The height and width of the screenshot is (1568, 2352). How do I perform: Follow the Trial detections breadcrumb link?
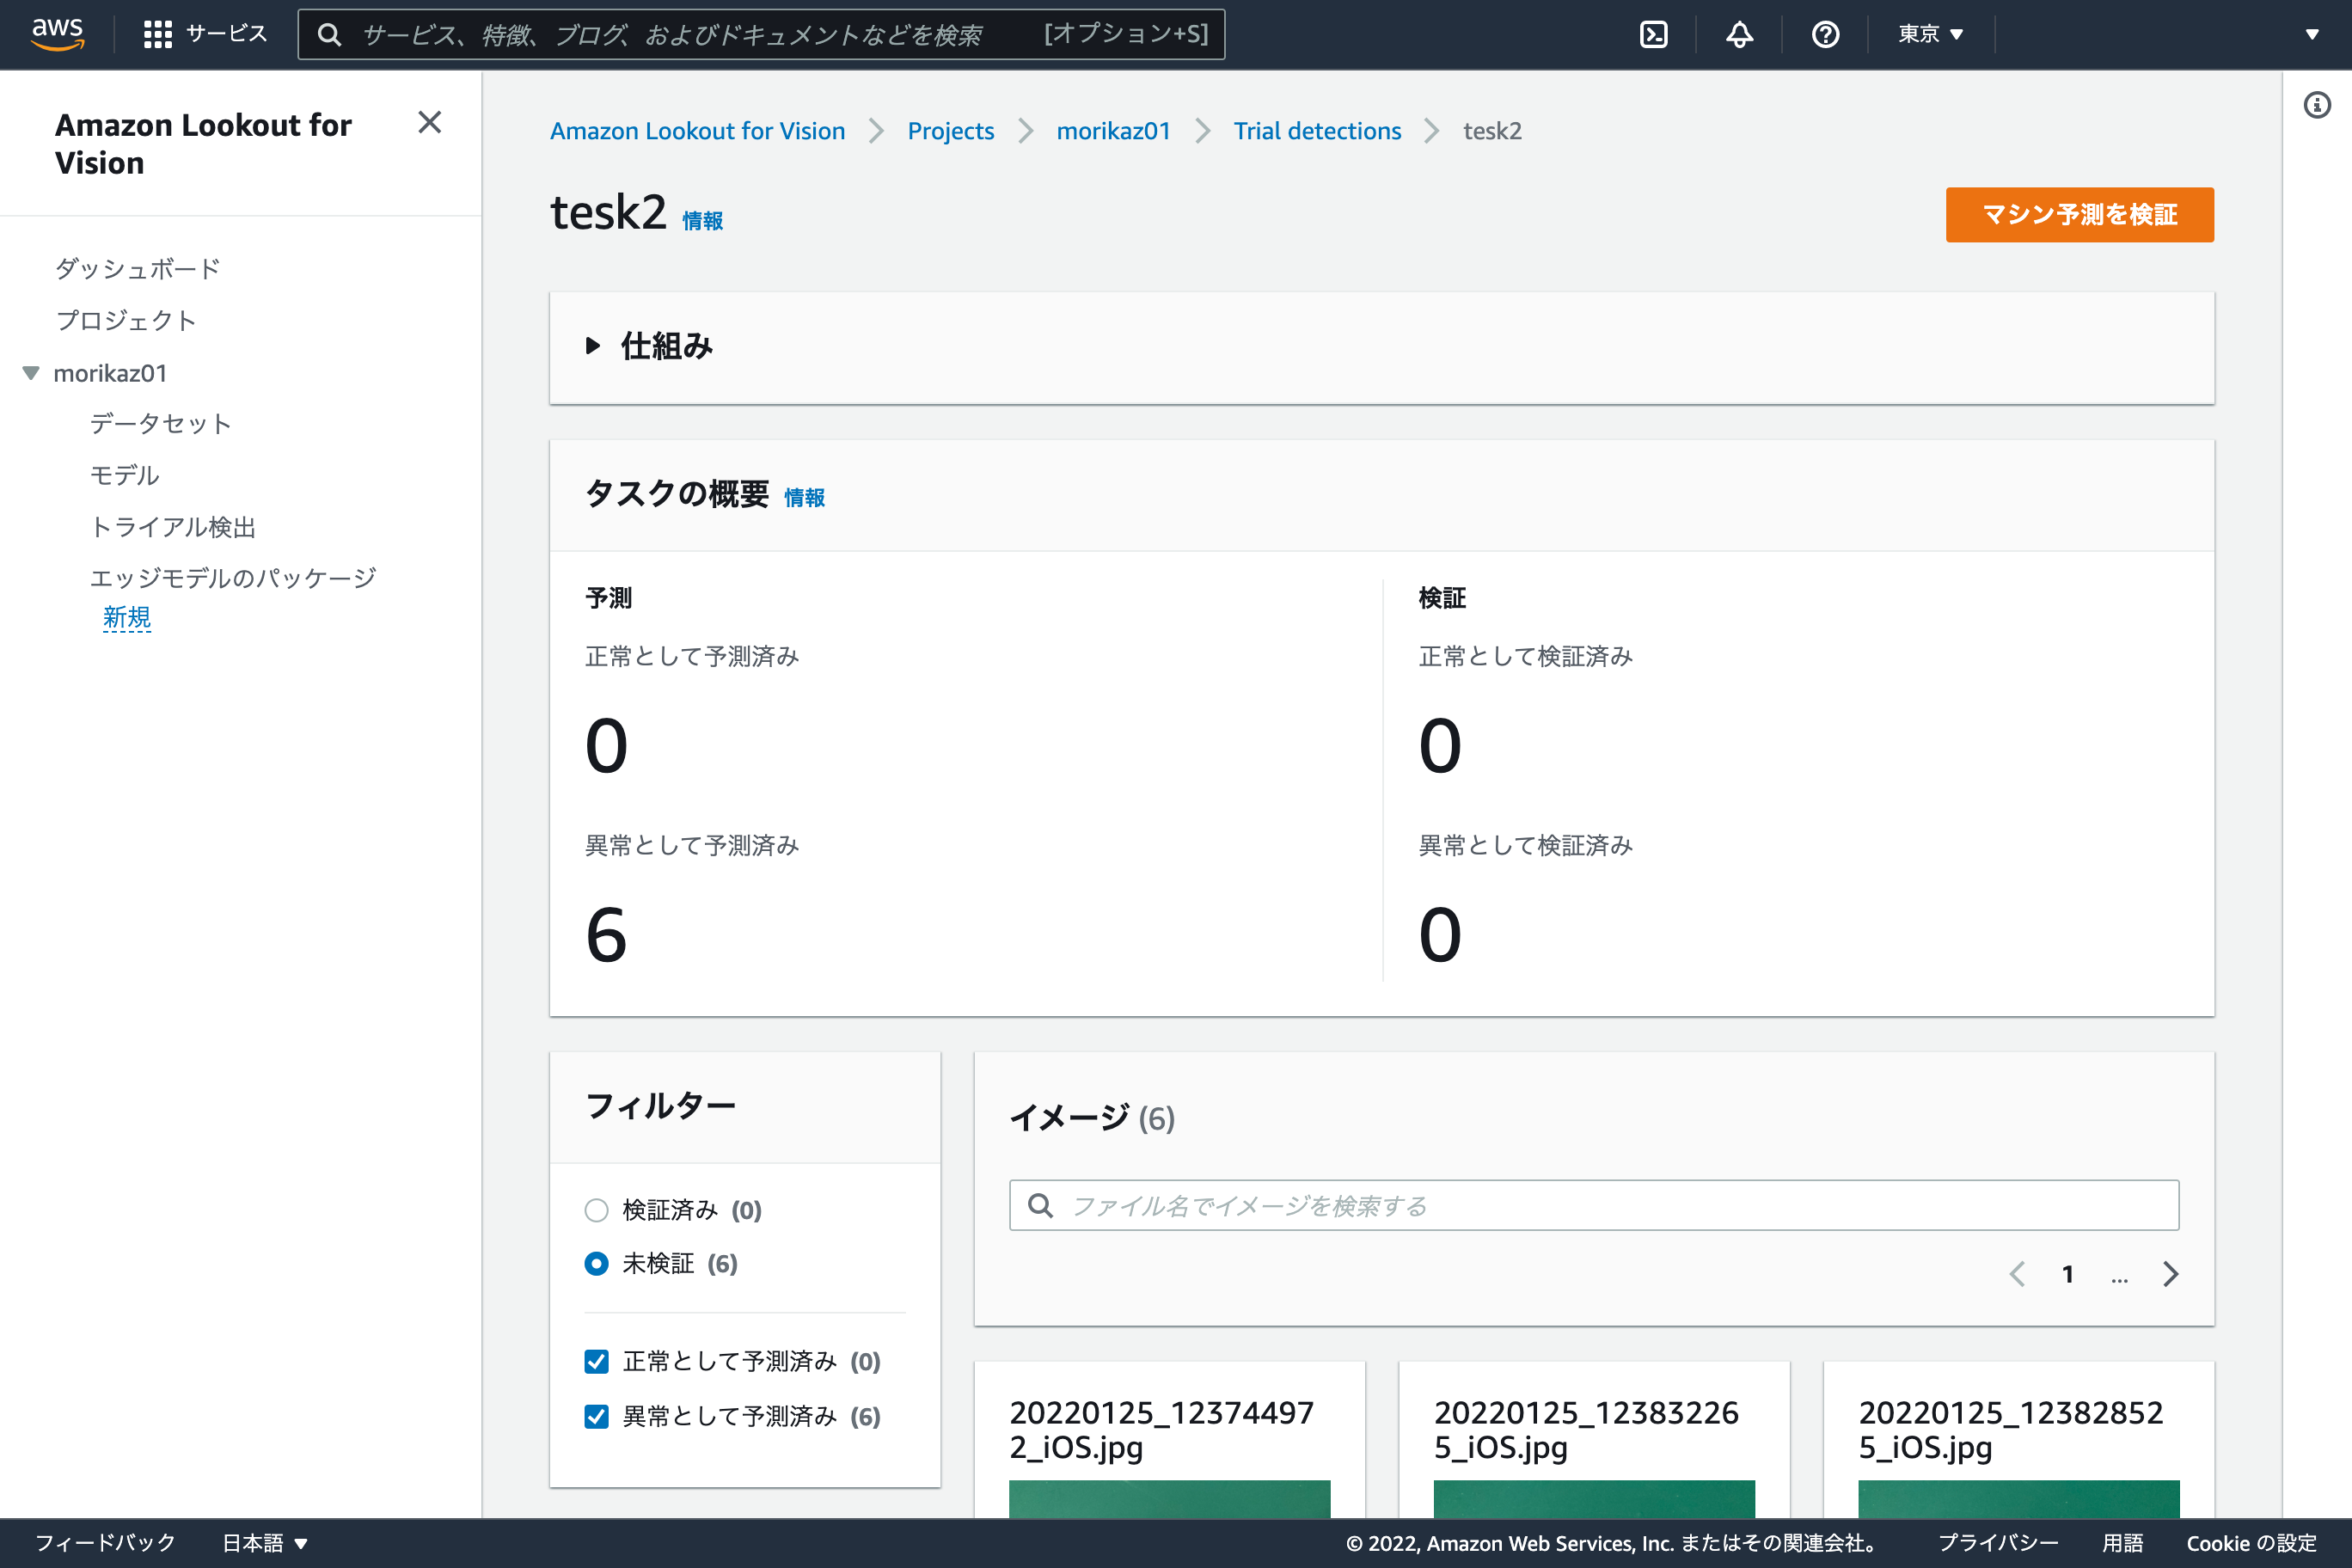pyautogui.click(x=1316, y=131)
